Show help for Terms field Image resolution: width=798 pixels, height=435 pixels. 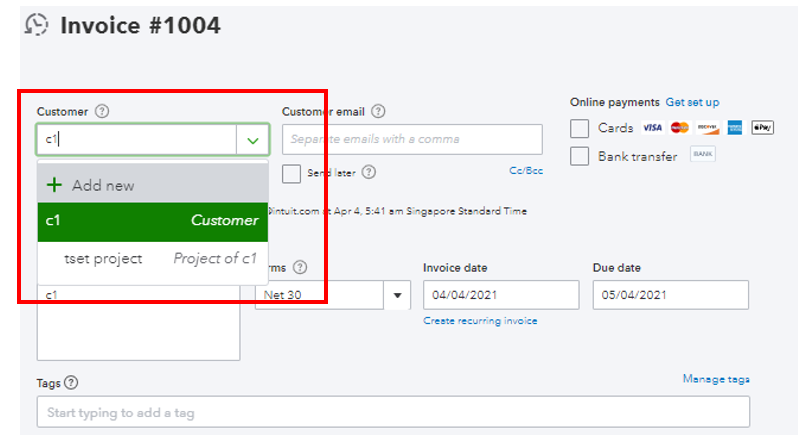pos(300,267)
